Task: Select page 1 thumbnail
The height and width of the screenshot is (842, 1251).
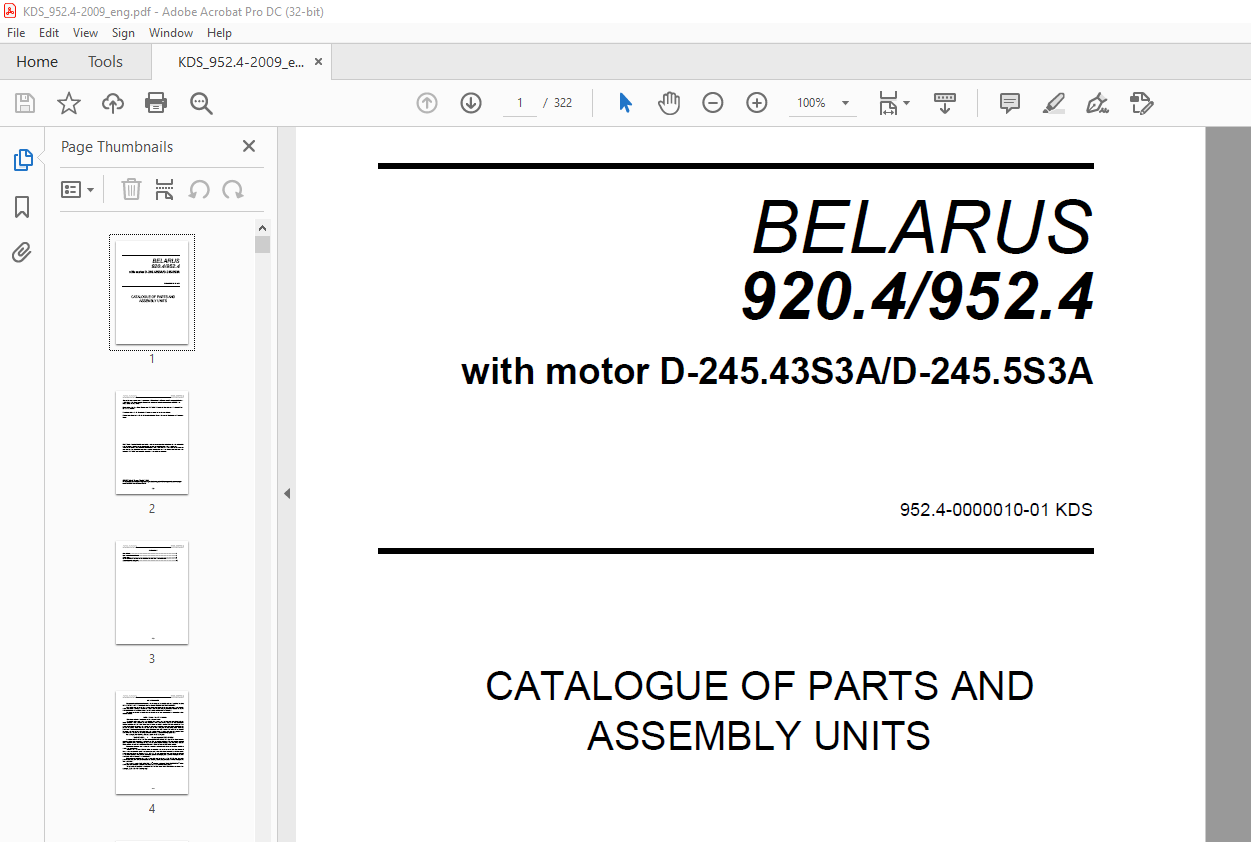Action: 152,293
